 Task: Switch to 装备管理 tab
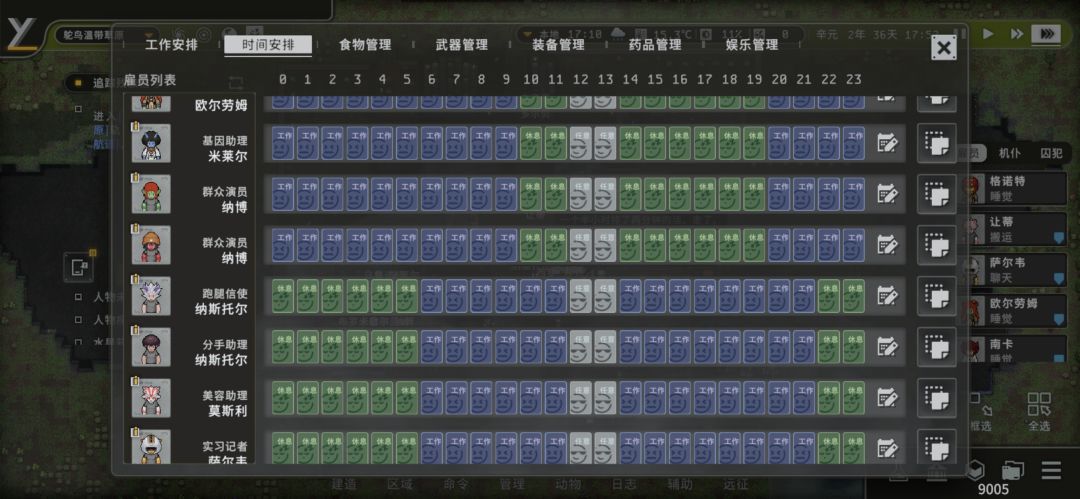pyautogui.click(x=558, y=45)
